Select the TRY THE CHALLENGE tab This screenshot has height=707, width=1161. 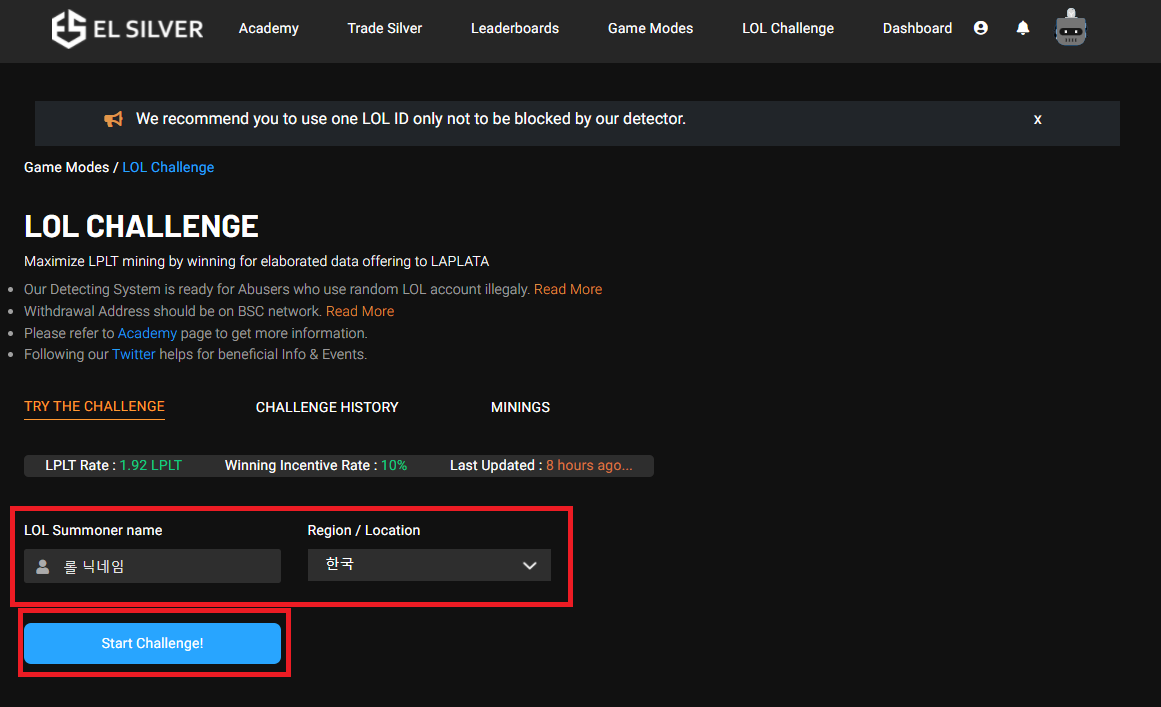pos(94,406)
